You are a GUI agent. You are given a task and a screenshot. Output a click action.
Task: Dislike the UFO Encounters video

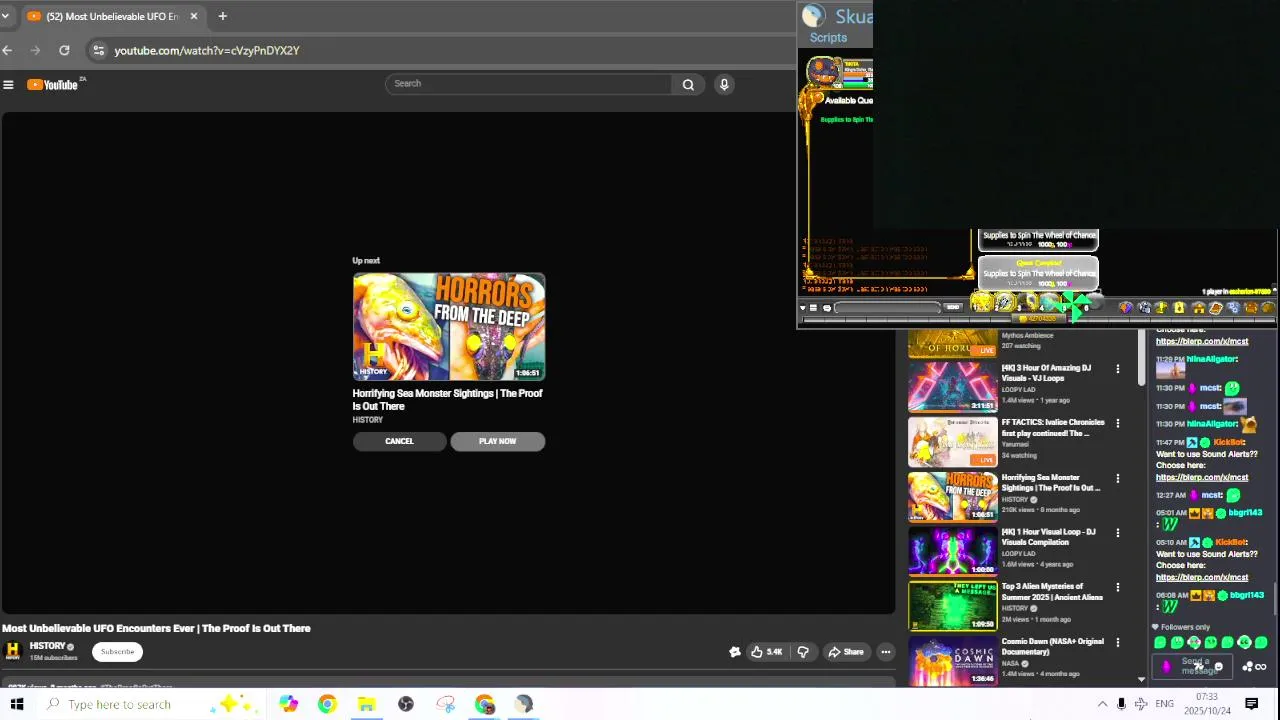tap(803, 652)
